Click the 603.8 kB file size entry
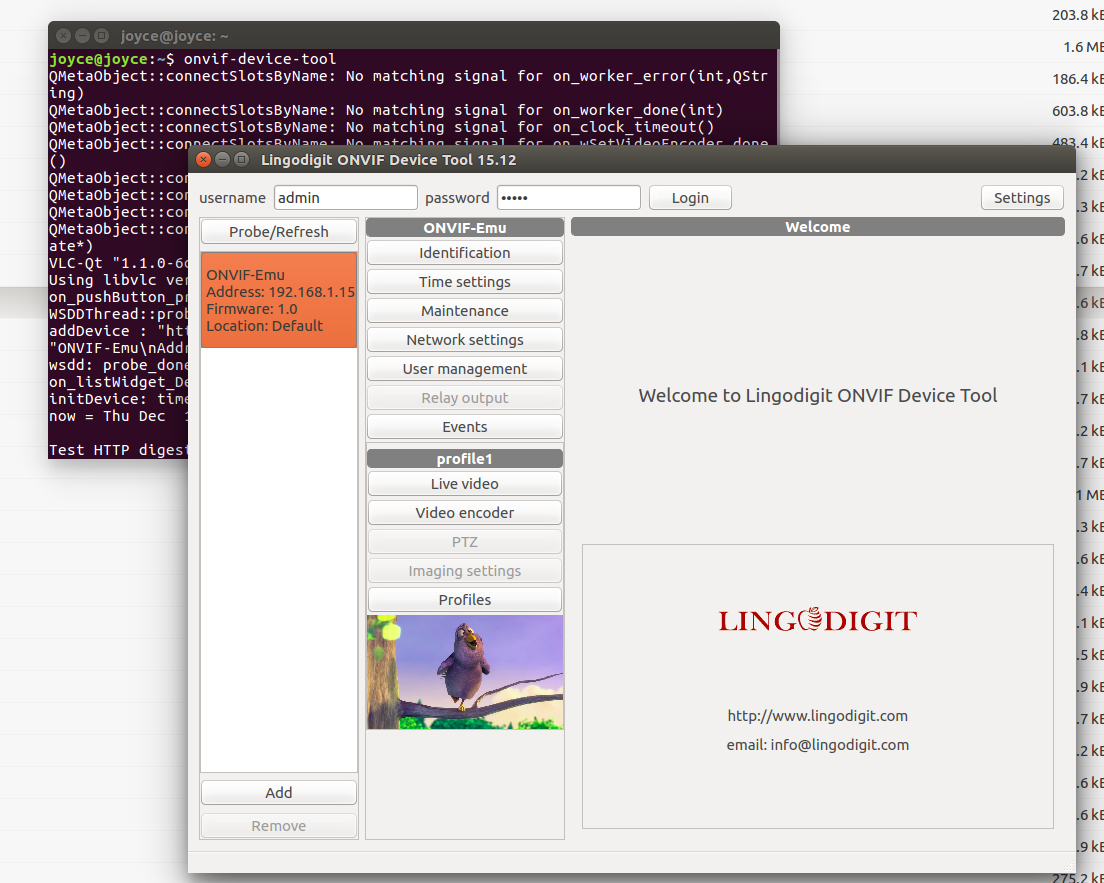1104x883 pixels. tap(1077, 111)
